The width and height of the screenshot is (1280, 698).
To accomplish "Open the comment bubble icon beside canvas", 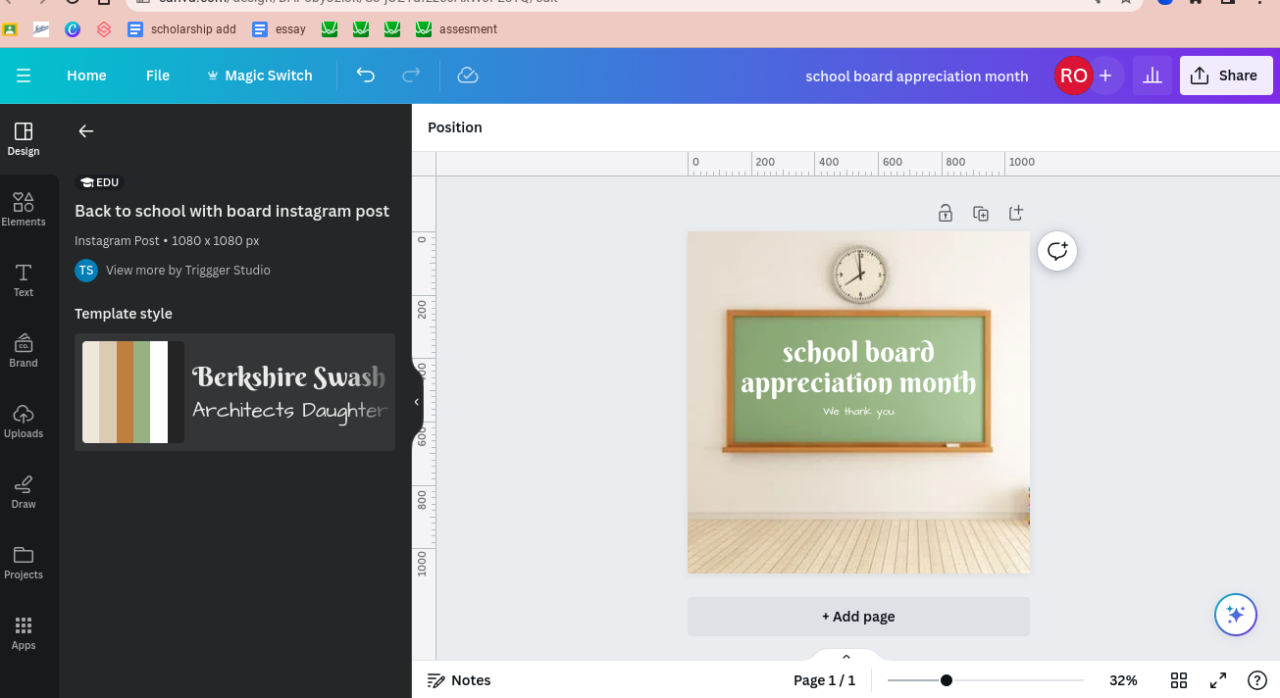I will pyautogui.click(x=1057, y=251).
